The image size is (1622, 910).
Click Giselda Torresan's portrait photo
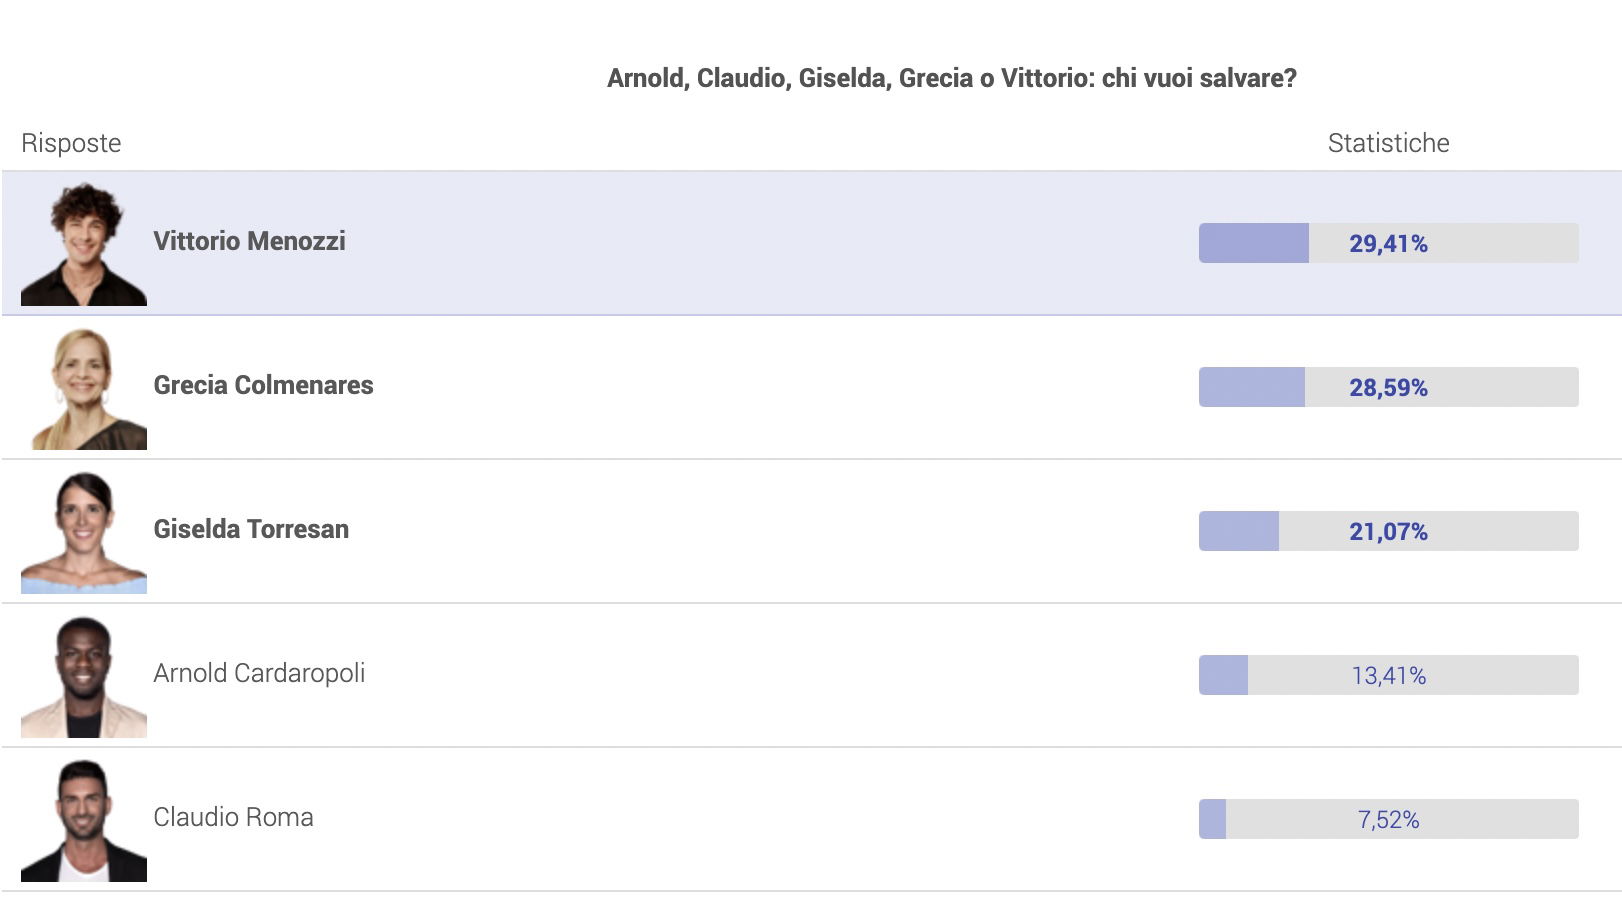[84, 531]
